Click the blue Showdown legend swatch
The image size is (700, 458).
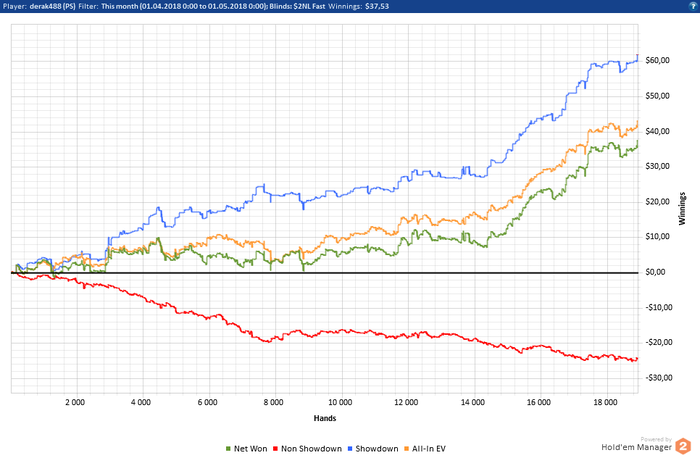tap(350, 449)
